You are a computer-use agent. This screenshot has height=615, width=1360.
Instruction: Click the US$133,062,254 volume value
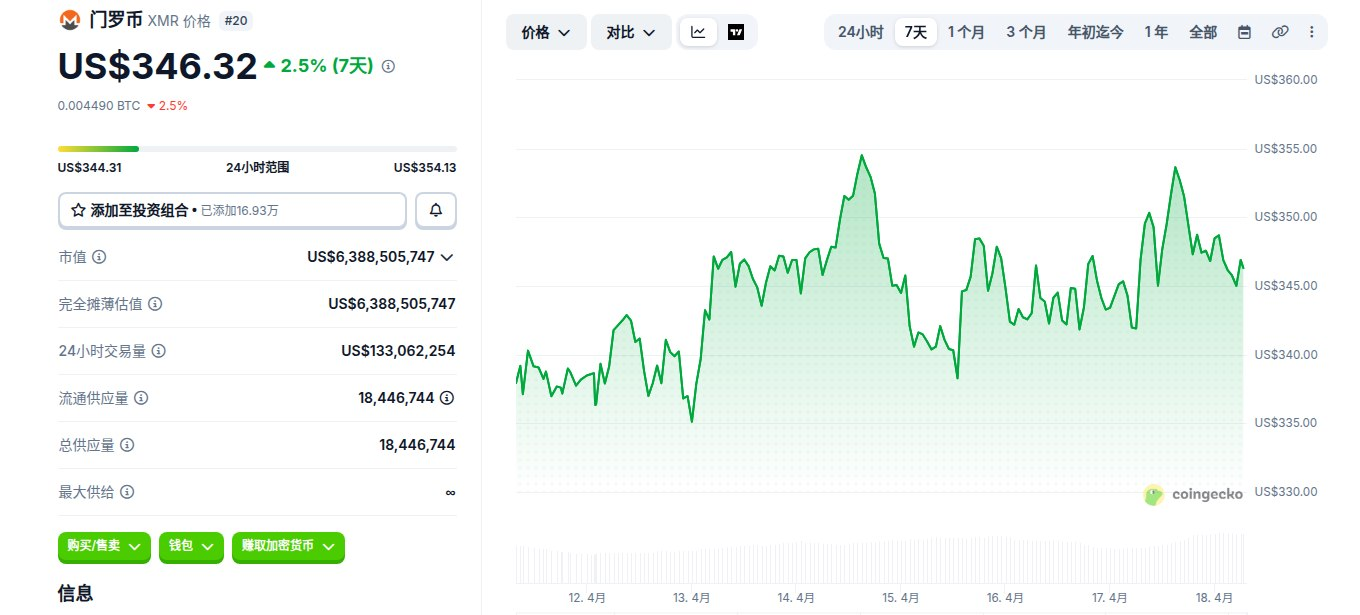click(398, 351)
